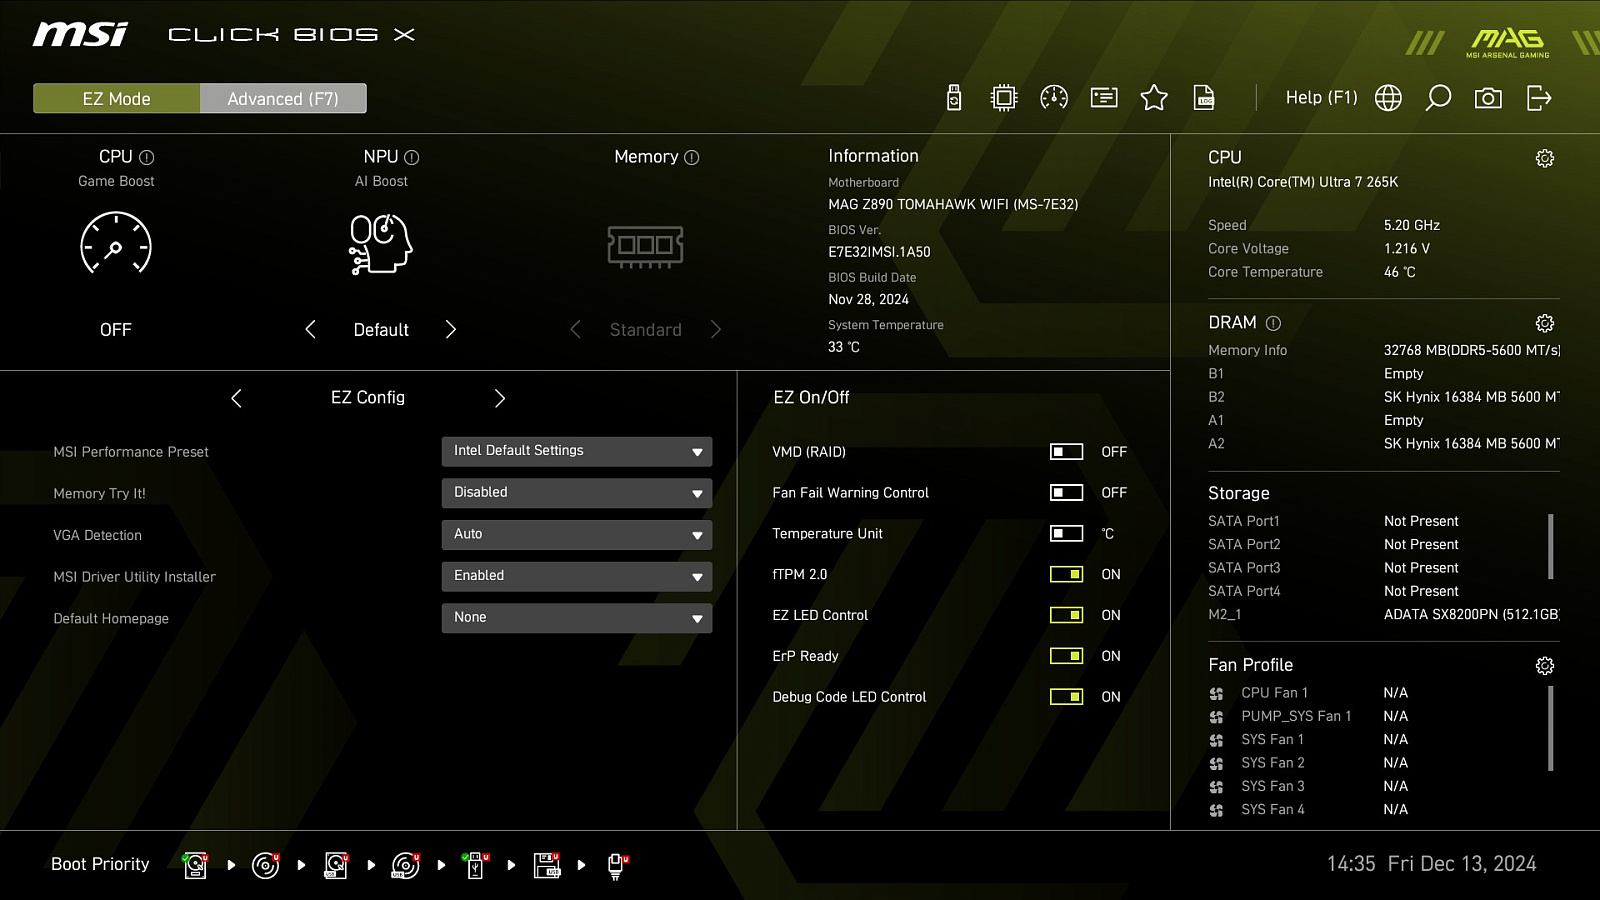Click the Storage panel scrollbar
1600x900 pixels.
[1551, 546]
